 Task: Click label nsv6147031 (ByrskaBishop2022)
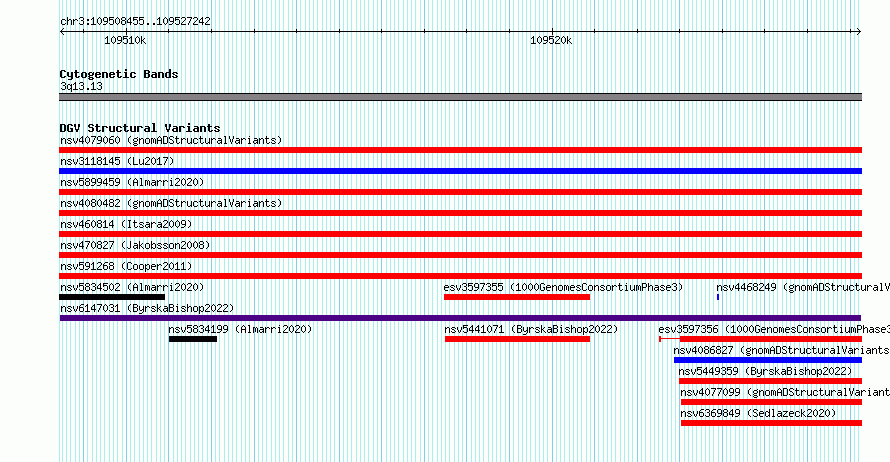[147, 308]
